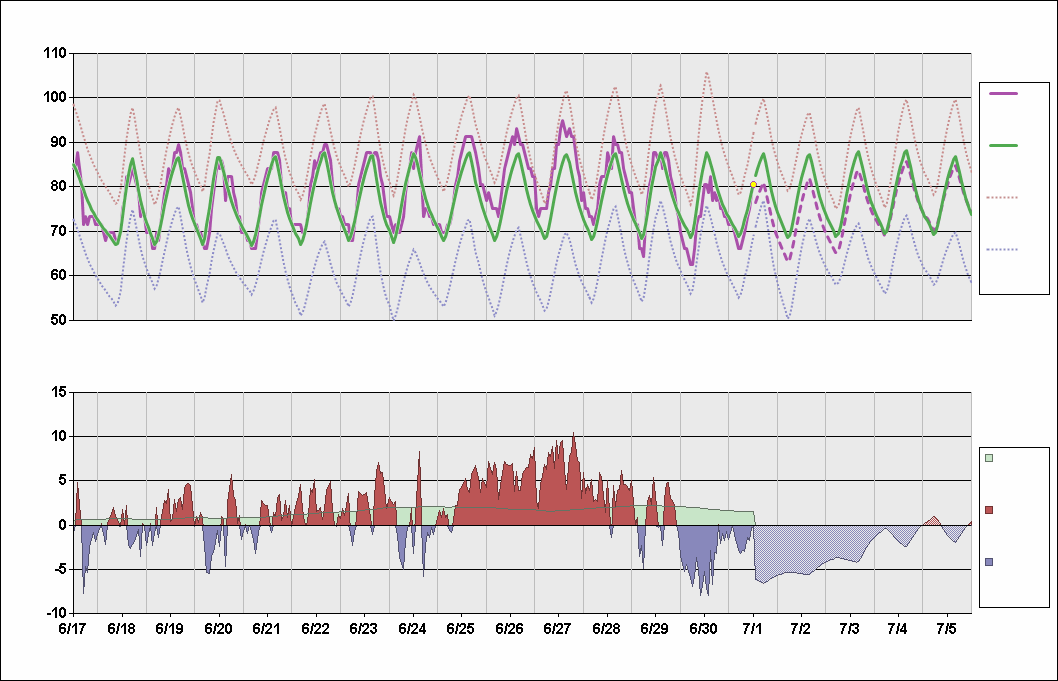This screenshot has width=1058, height=681.
Task: Click the blue square in lower legend
Action: point(989,562)
